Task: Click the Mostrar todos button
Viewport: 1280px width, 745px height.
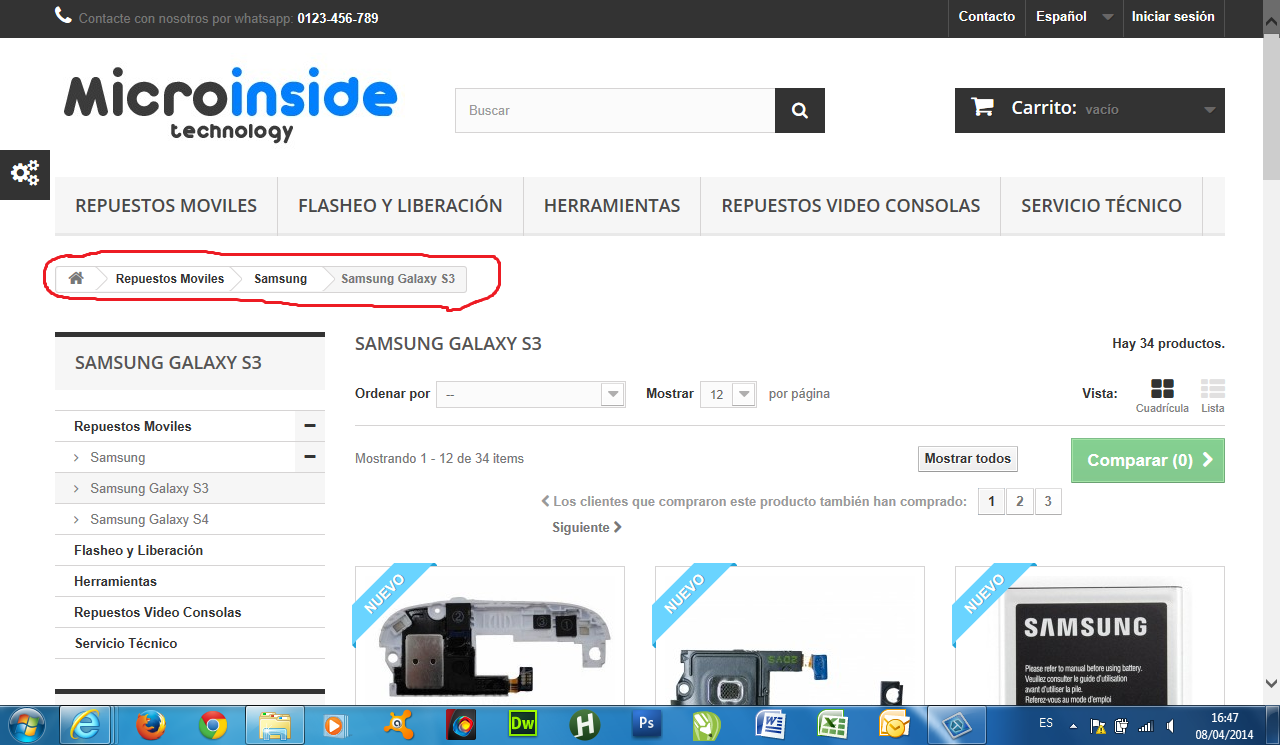Action: tap(968, 459)
